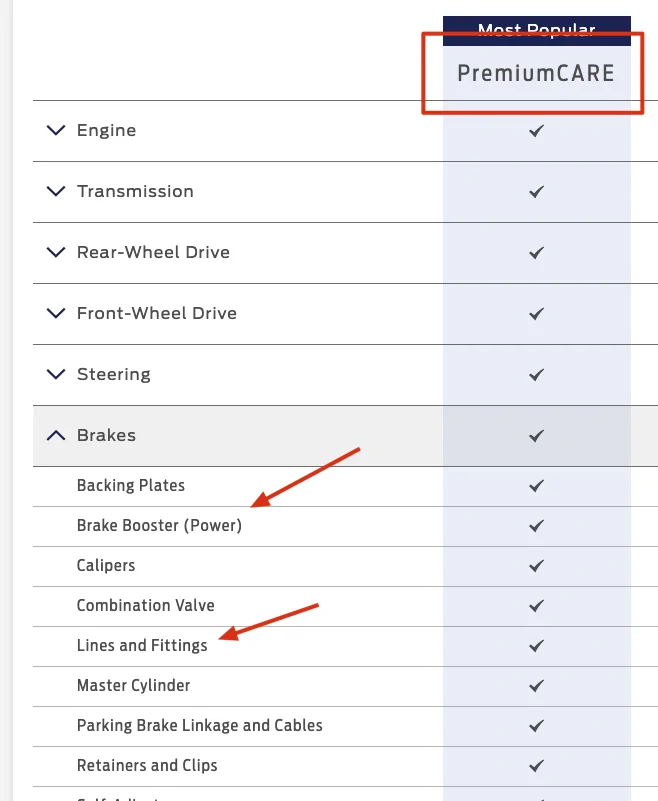Click the Steering coverage checkmark
This screenshot has height=801, width=658.
(536, 374)
